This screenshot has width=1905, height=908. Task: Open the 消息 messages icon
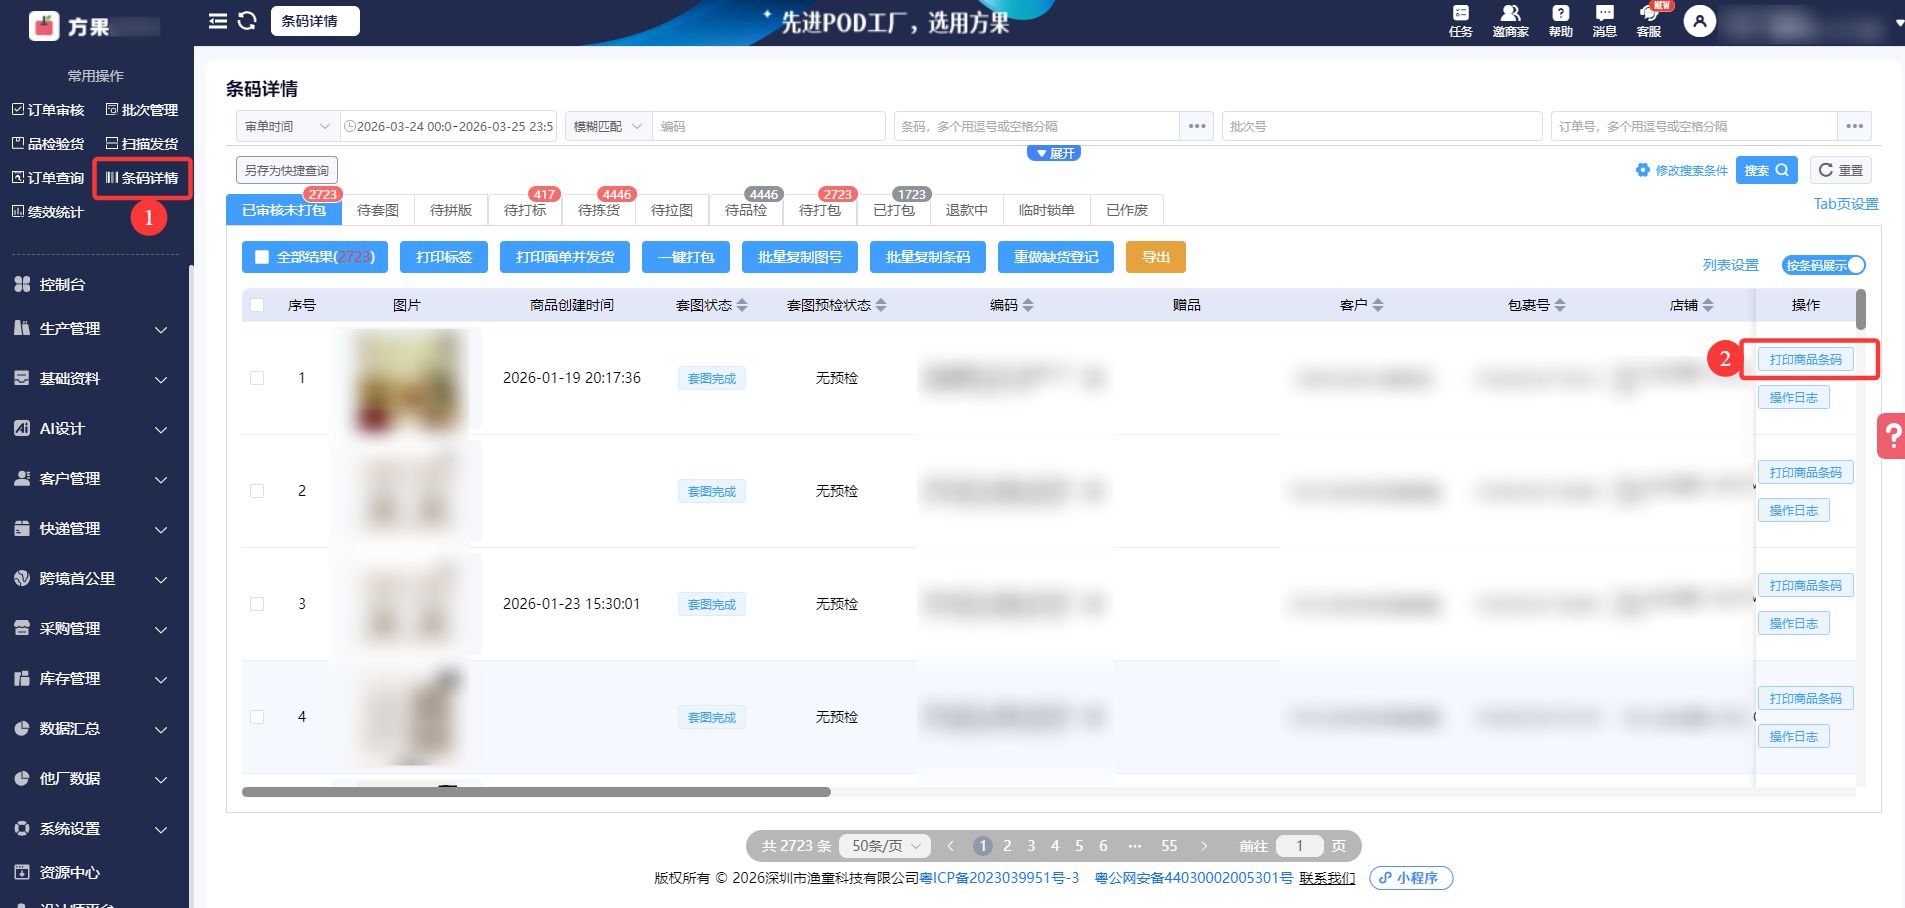point(1604,20)
